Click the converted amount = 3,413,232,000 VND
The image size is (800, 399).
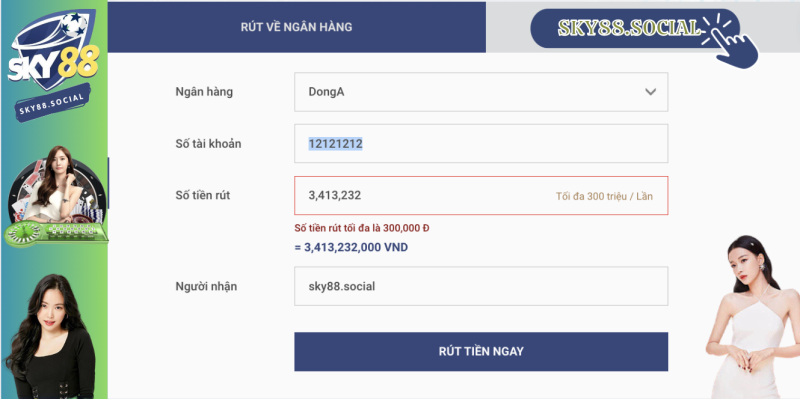pos(351,247)
